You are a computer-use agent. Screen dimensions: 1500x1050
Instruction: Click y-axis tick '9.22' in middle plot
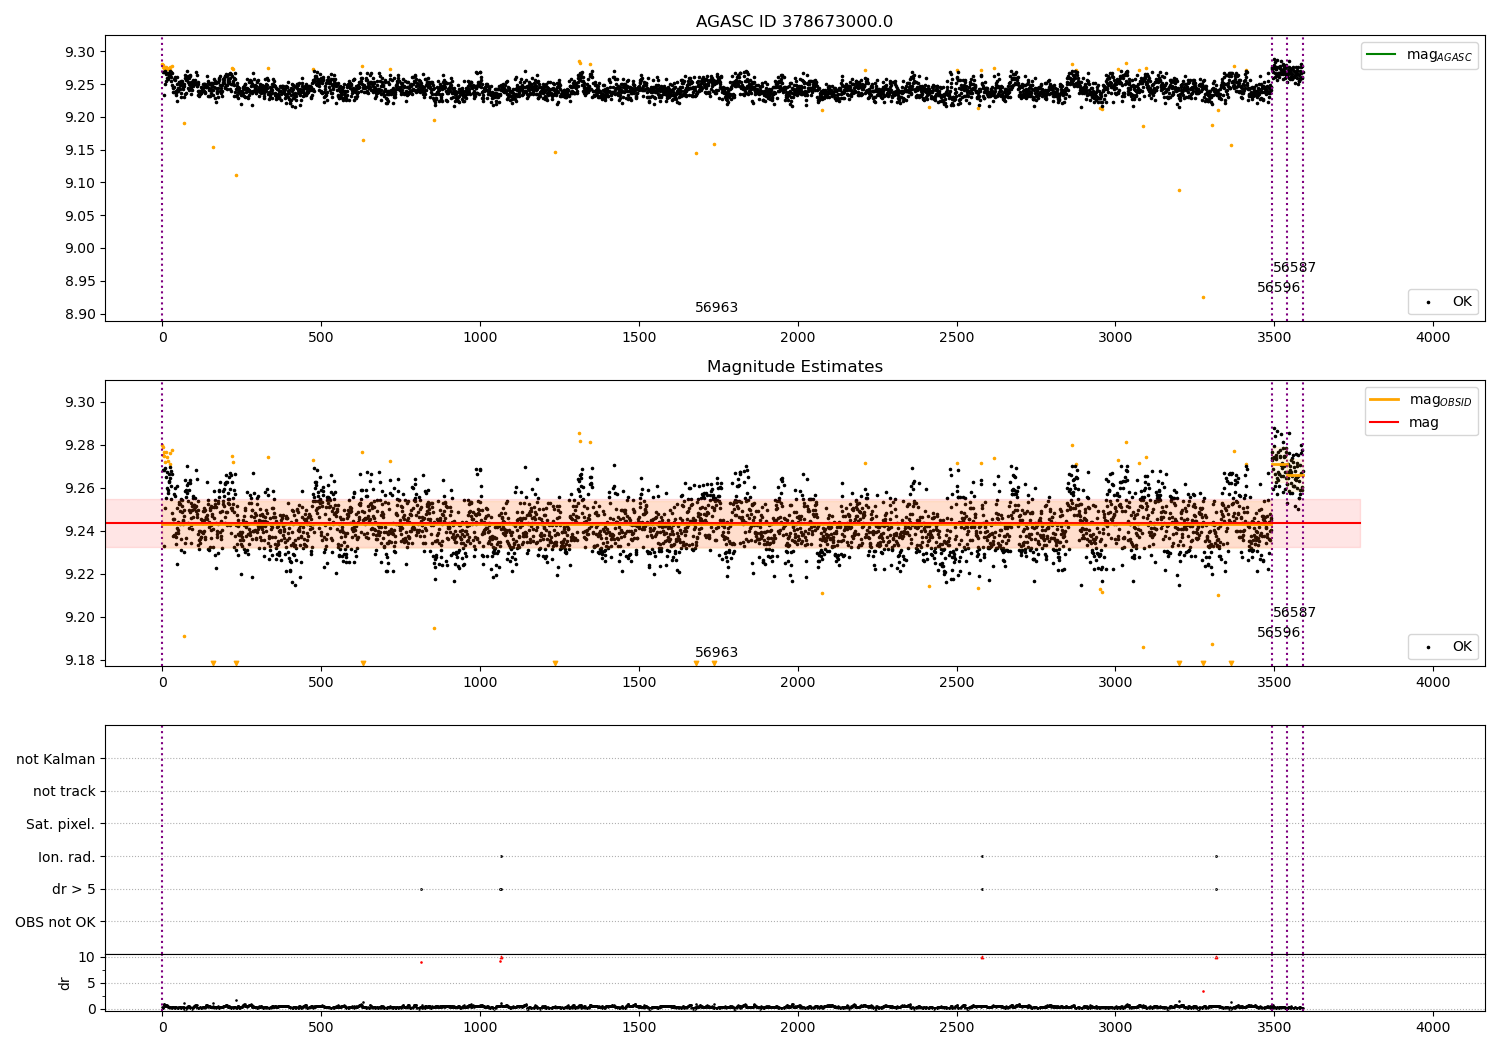coord(79,574)
